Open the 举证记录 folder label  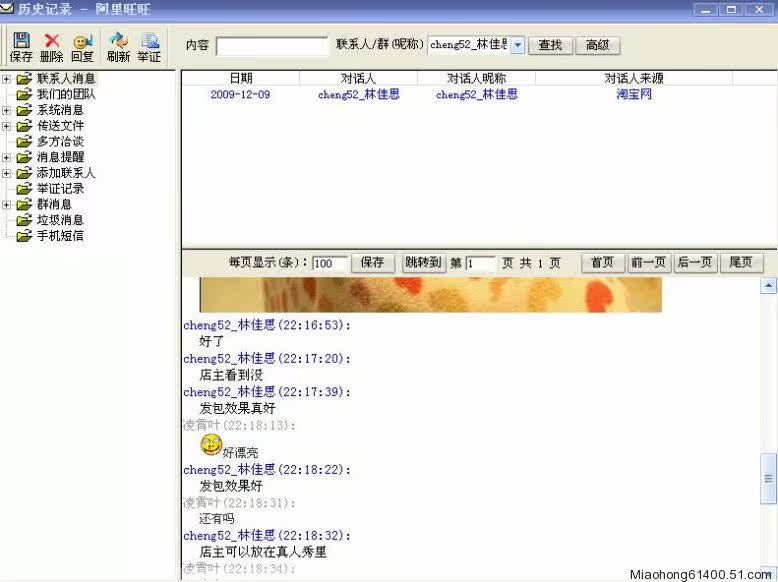tap(60, 189)
